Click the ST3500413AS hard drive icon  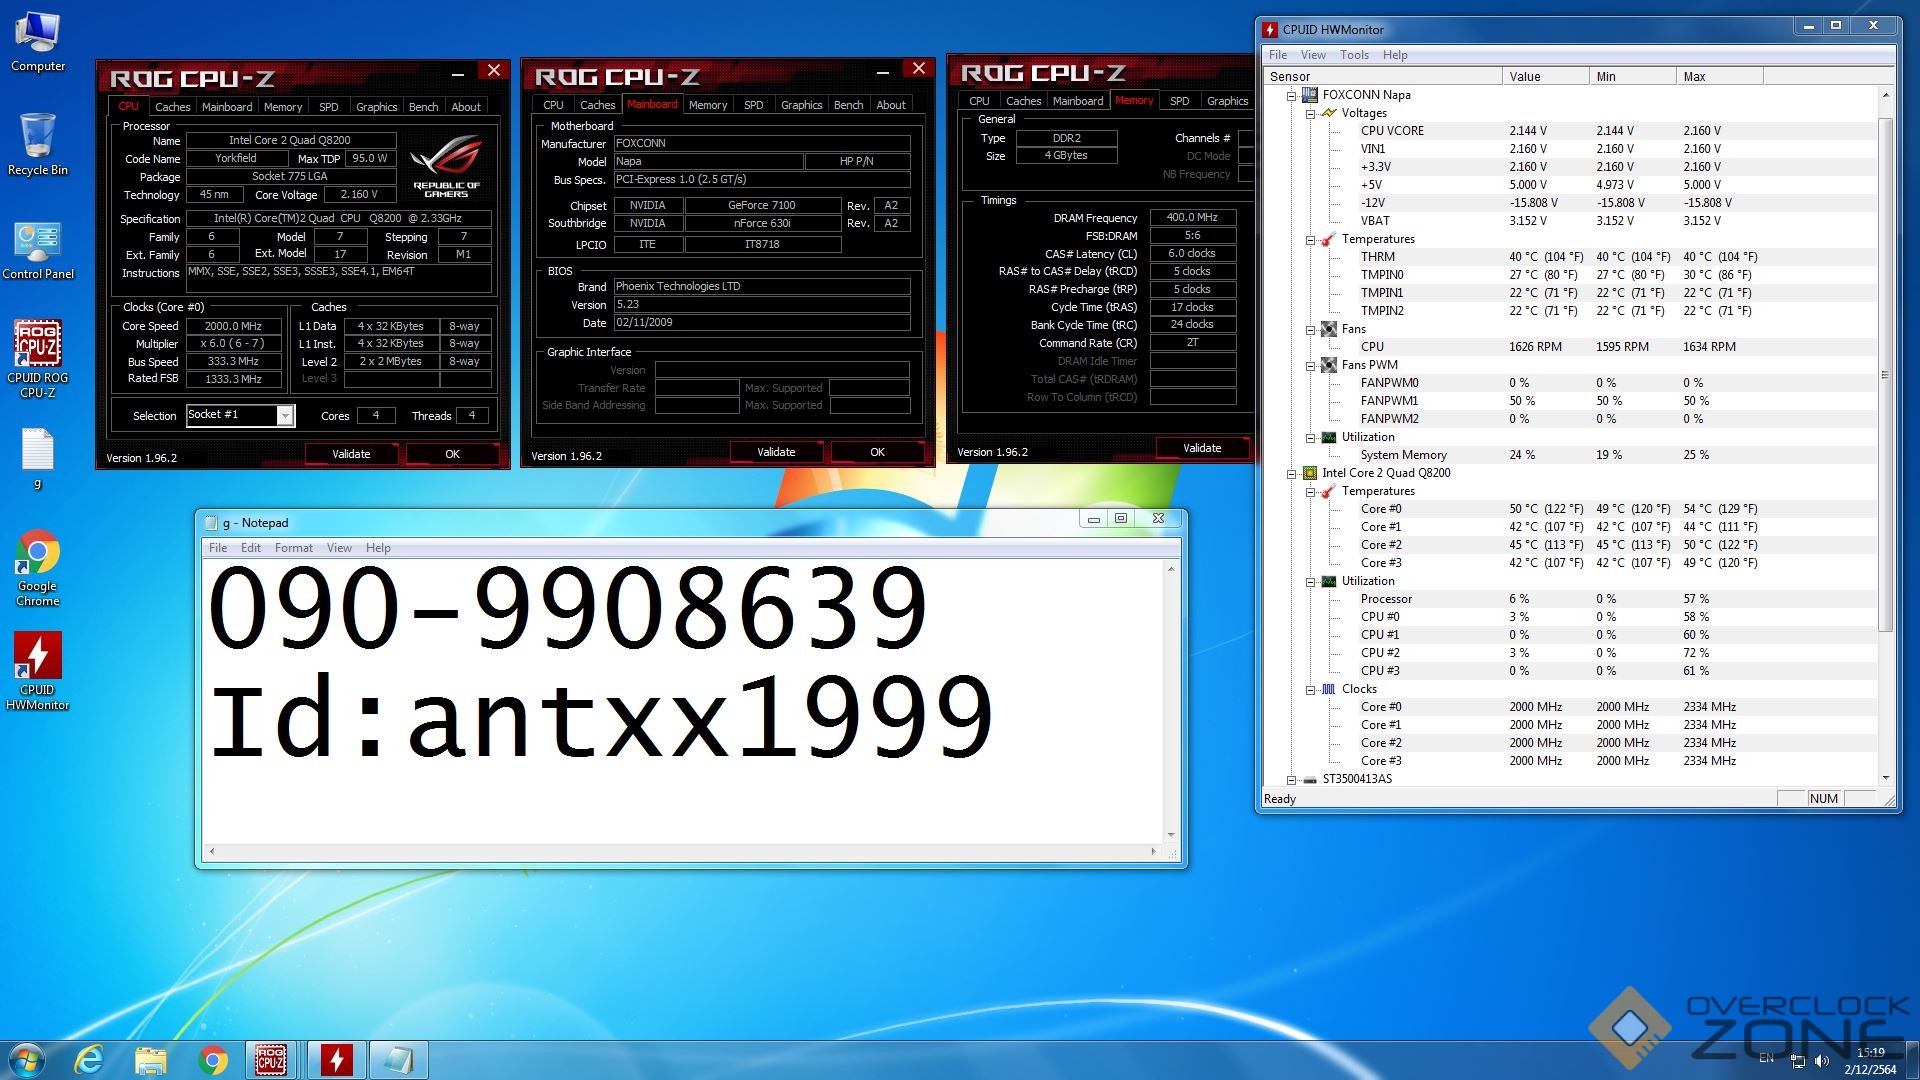point(1310,779)
